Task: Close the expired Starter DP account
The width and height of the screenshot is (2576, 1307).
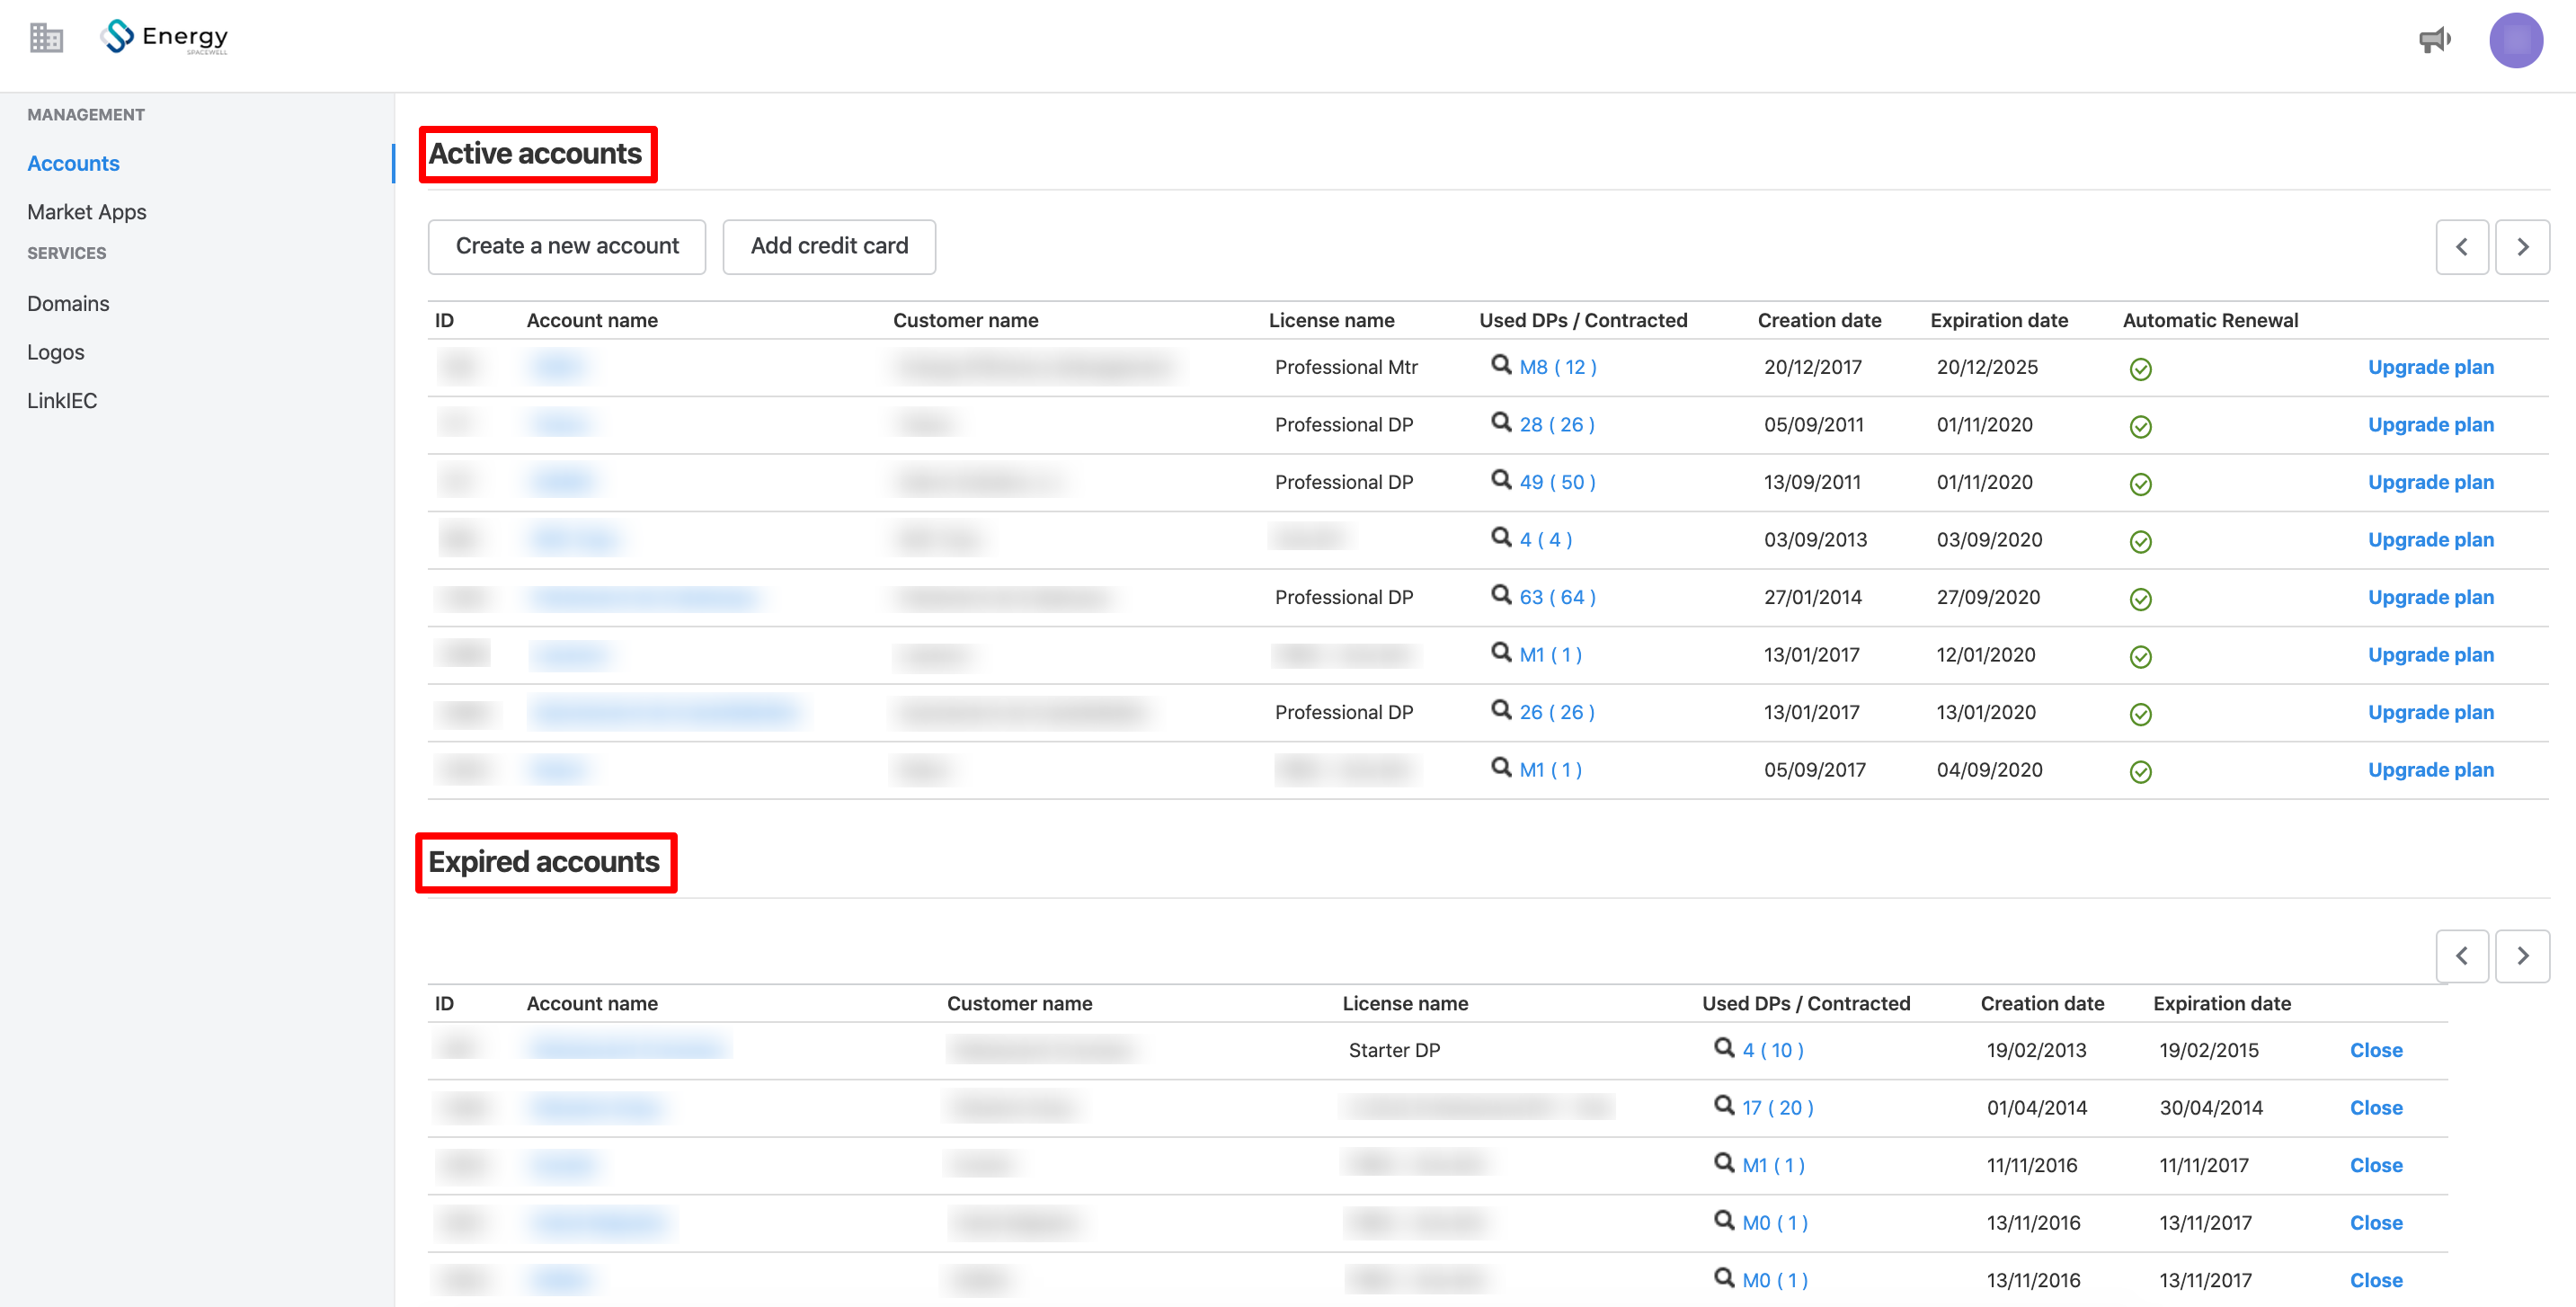Action: point(2376,1050)
